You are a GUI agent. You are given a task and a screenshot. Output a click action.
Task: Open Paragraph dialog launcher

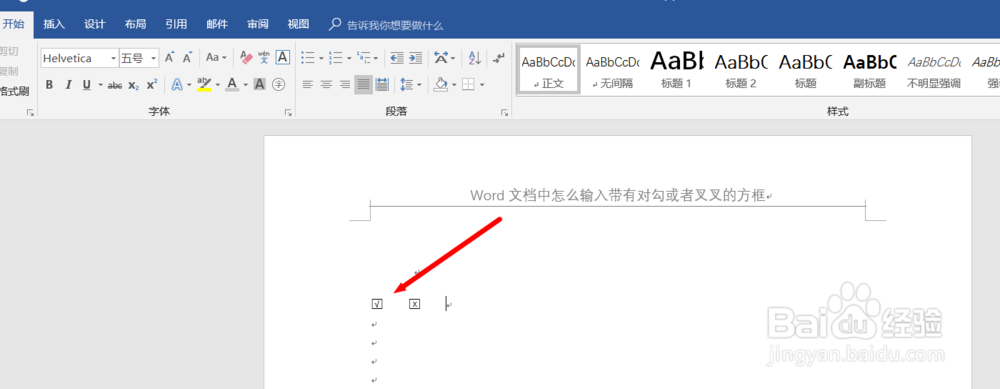pos(504,112)
